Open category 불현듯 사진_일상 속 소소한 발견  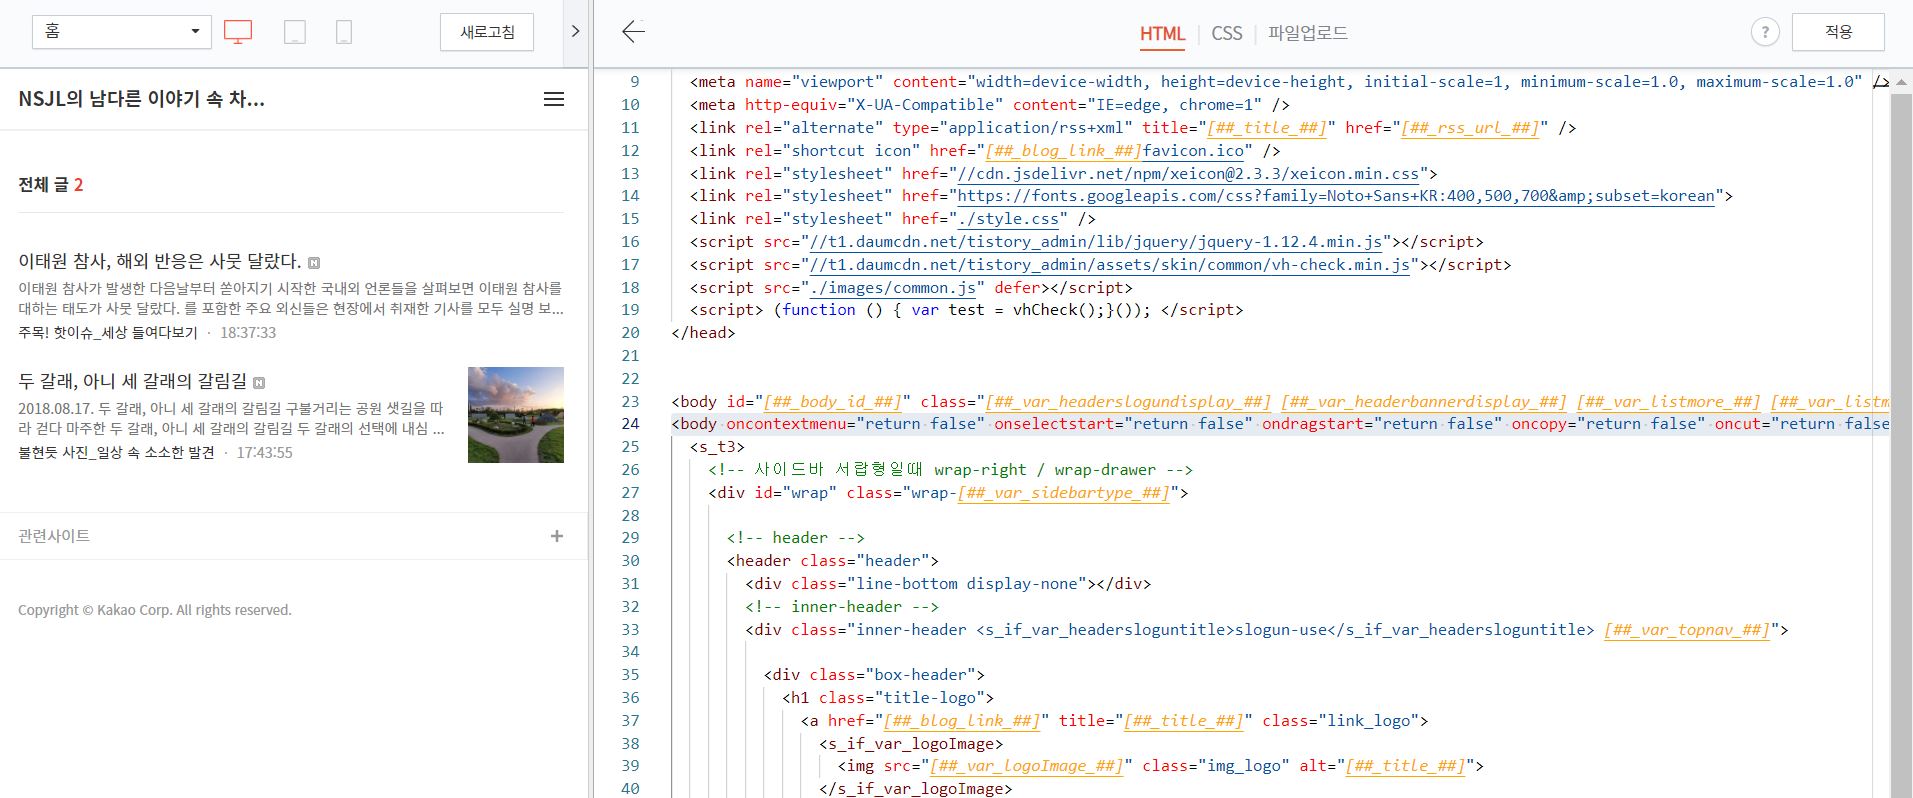click(x=116, y=452)
